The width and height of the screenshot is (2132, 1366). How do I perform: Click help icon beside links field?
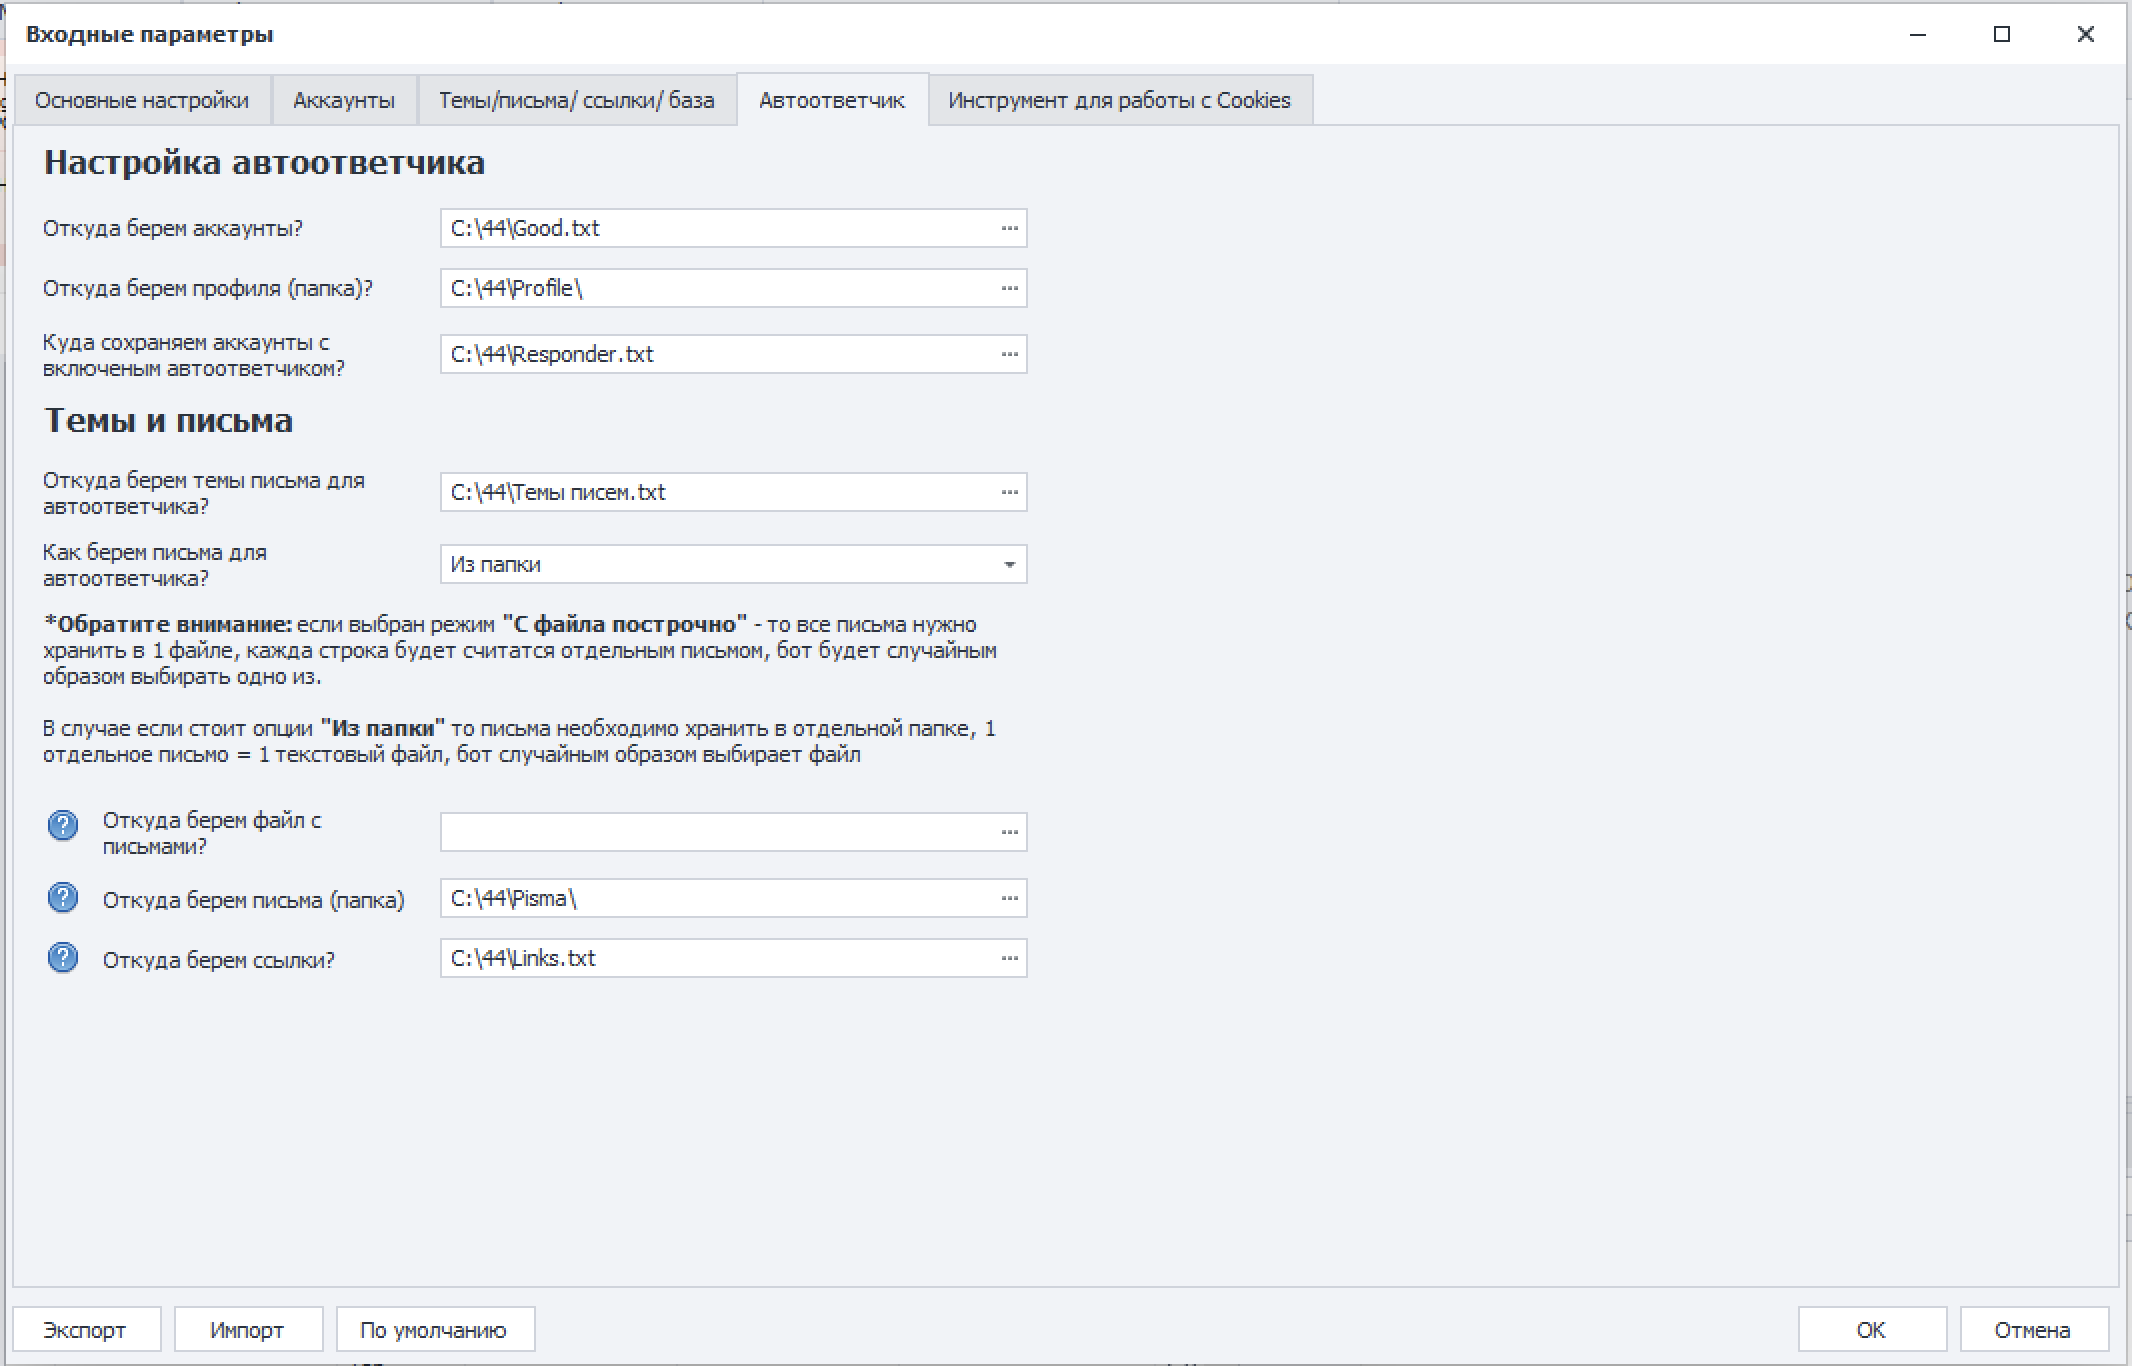click(x=63, y=958)
